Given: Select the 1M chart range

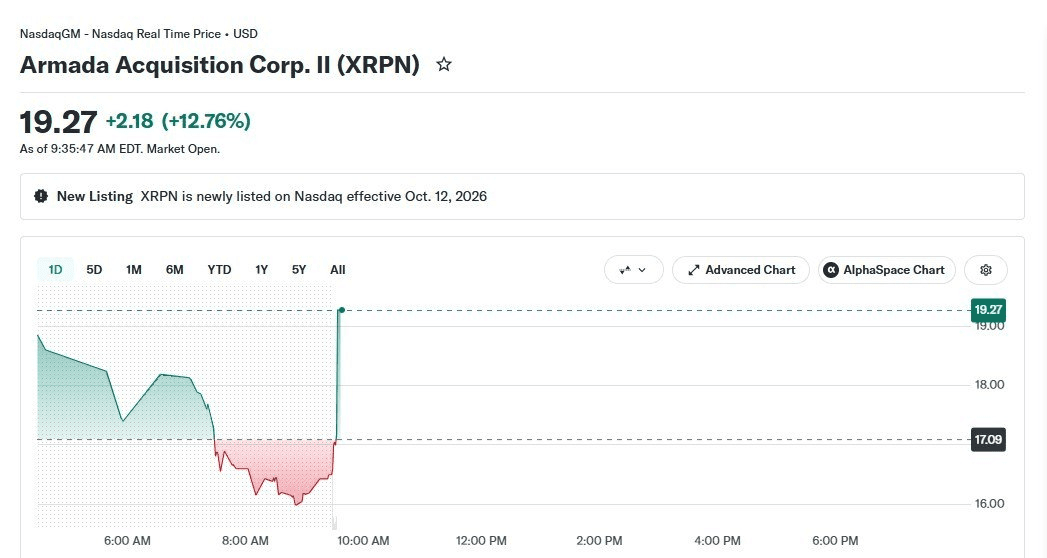Looking at the screenshot, I should pyautogui.click(x=134, y=270).
